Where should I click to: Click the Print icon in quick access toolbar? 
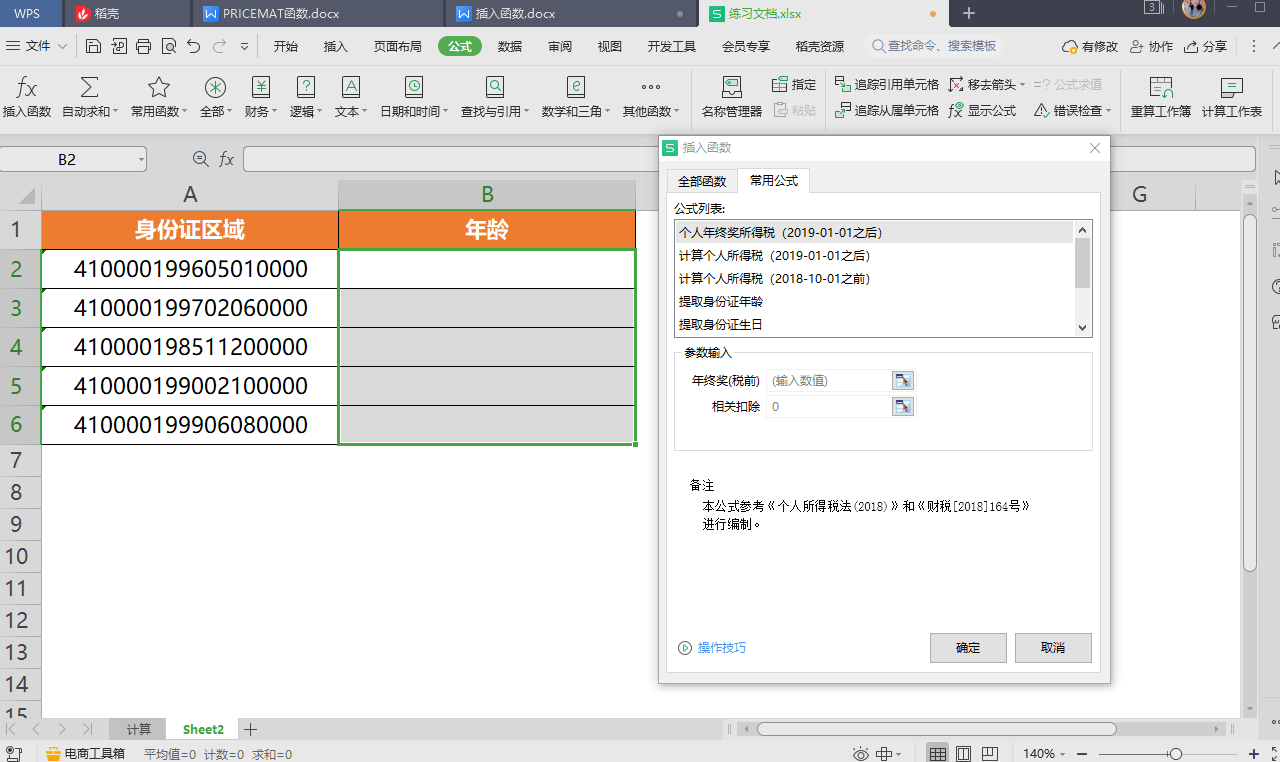tap(143, 46)
